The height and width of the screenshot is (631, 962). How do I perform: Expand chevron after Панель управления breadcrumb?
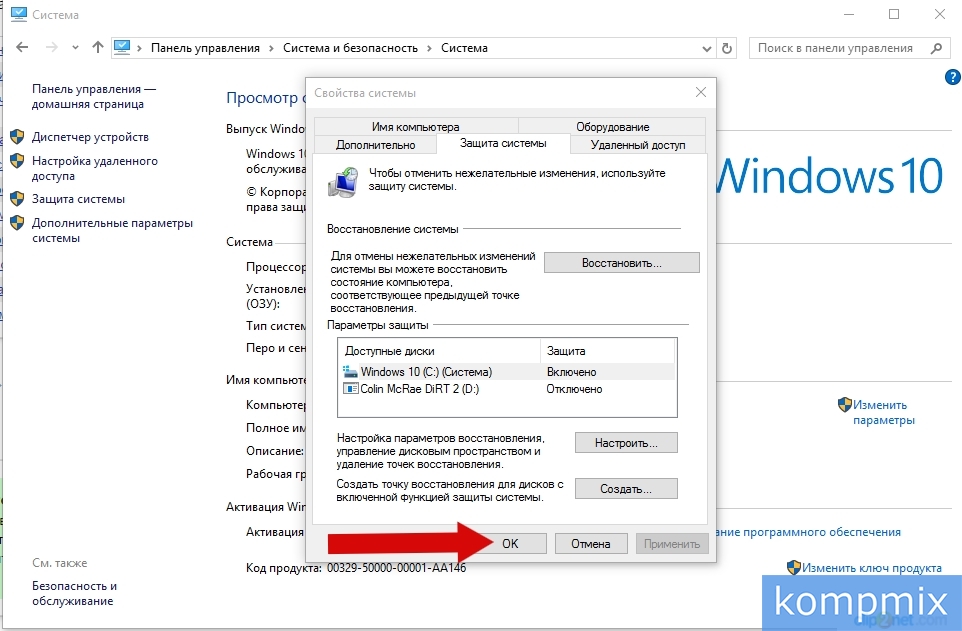pos(271,48)
